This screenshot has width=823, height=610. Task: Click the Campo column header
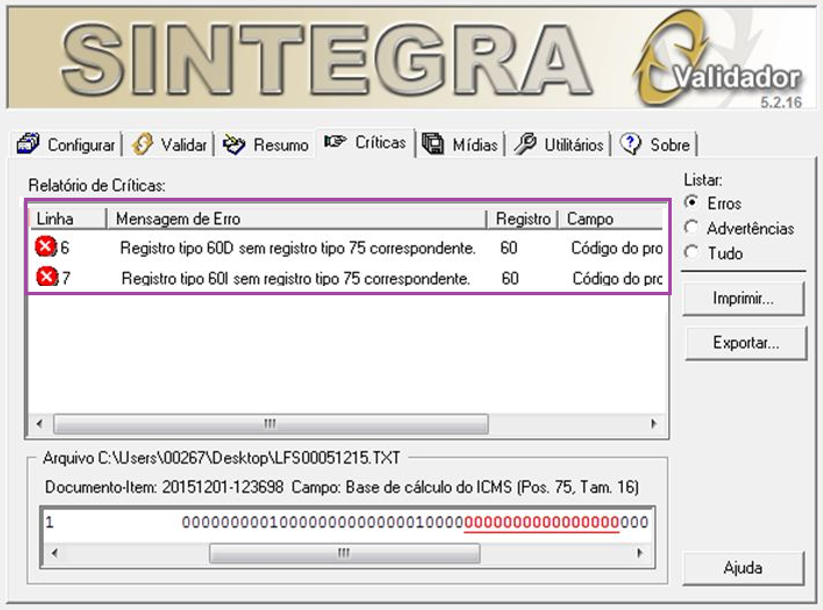[610, 218]
